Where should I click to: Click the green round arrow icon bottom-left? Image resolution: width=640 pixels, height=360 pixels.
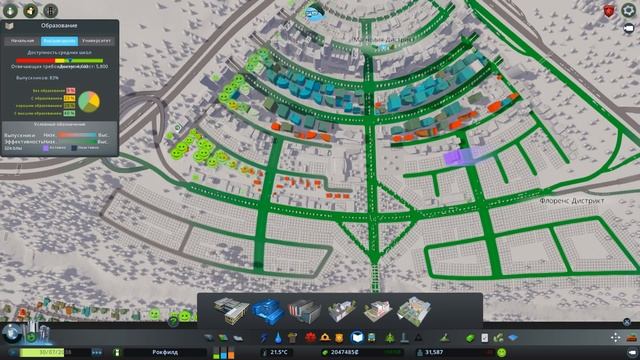pos(31,337)
